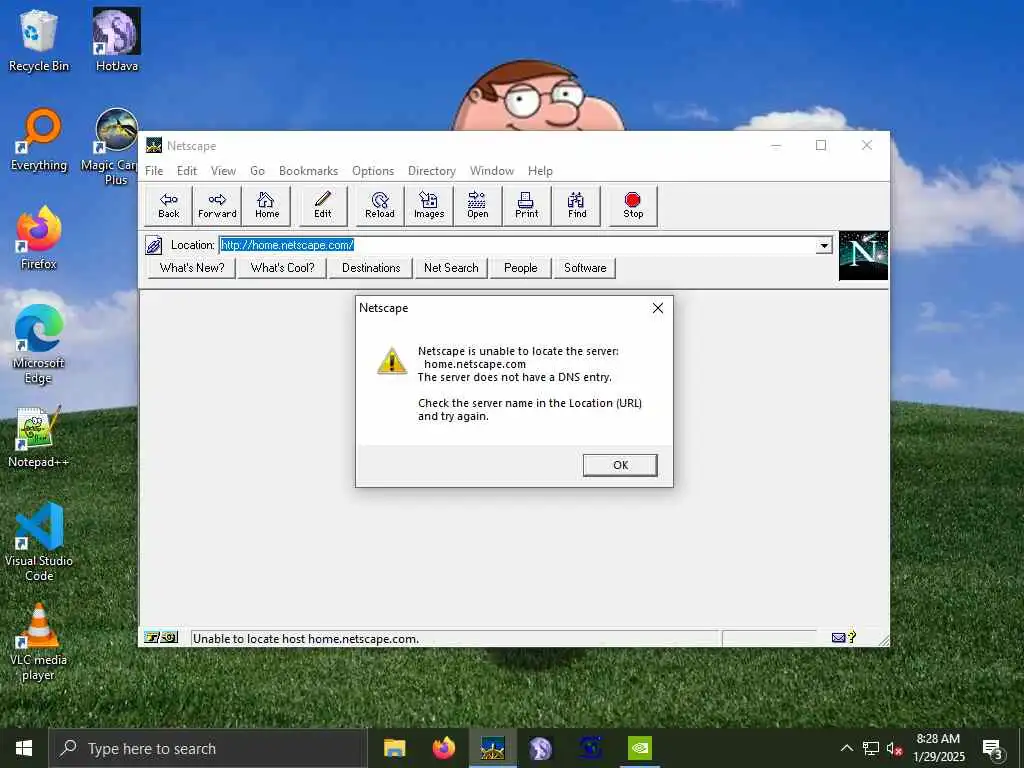Open the Edit menu

click(187, 171)
